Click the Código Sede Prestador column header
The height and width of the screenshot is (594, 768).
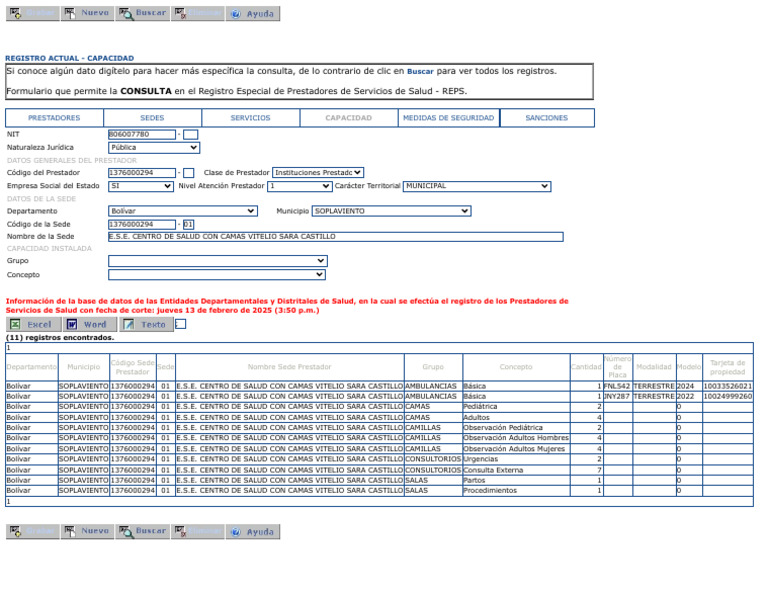tap(133, 367)
